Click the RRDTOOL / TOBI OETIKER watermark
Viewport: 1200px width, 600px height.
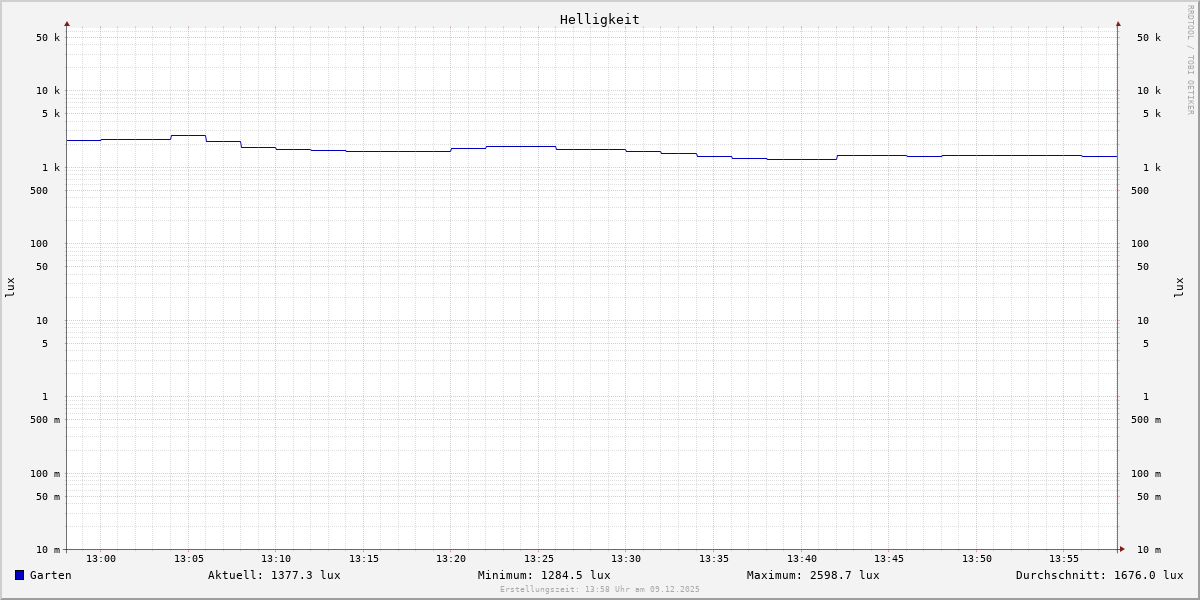coord(1190,60)
